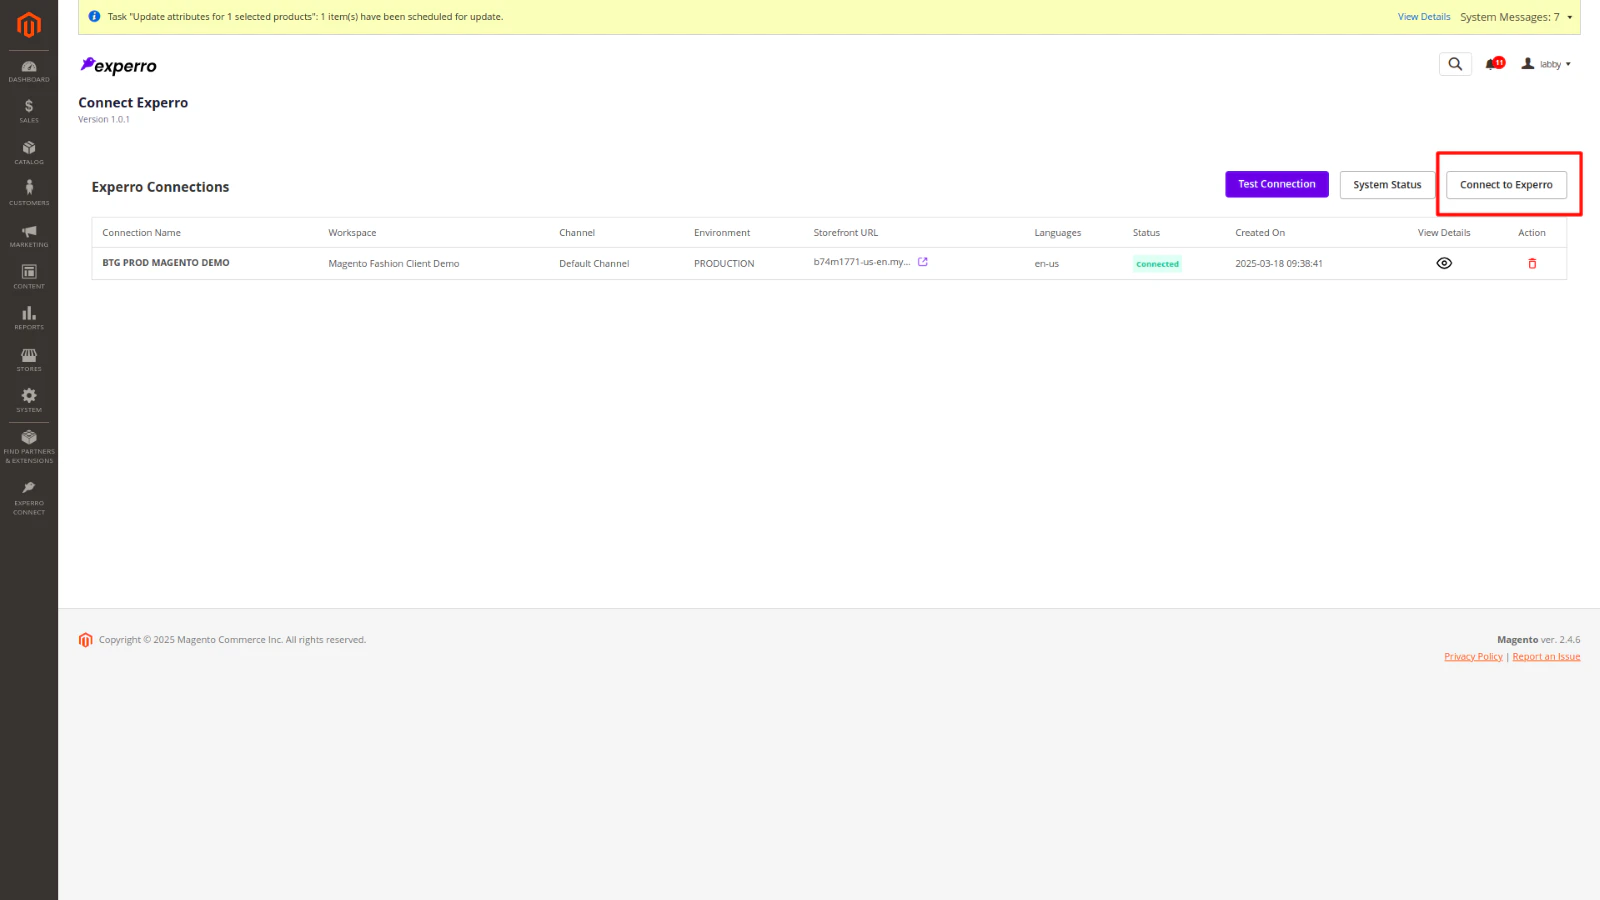Click the Magento Fashion Client Demo cell
The height and width of the screenshot is (900, 1600).
[394, 264]
